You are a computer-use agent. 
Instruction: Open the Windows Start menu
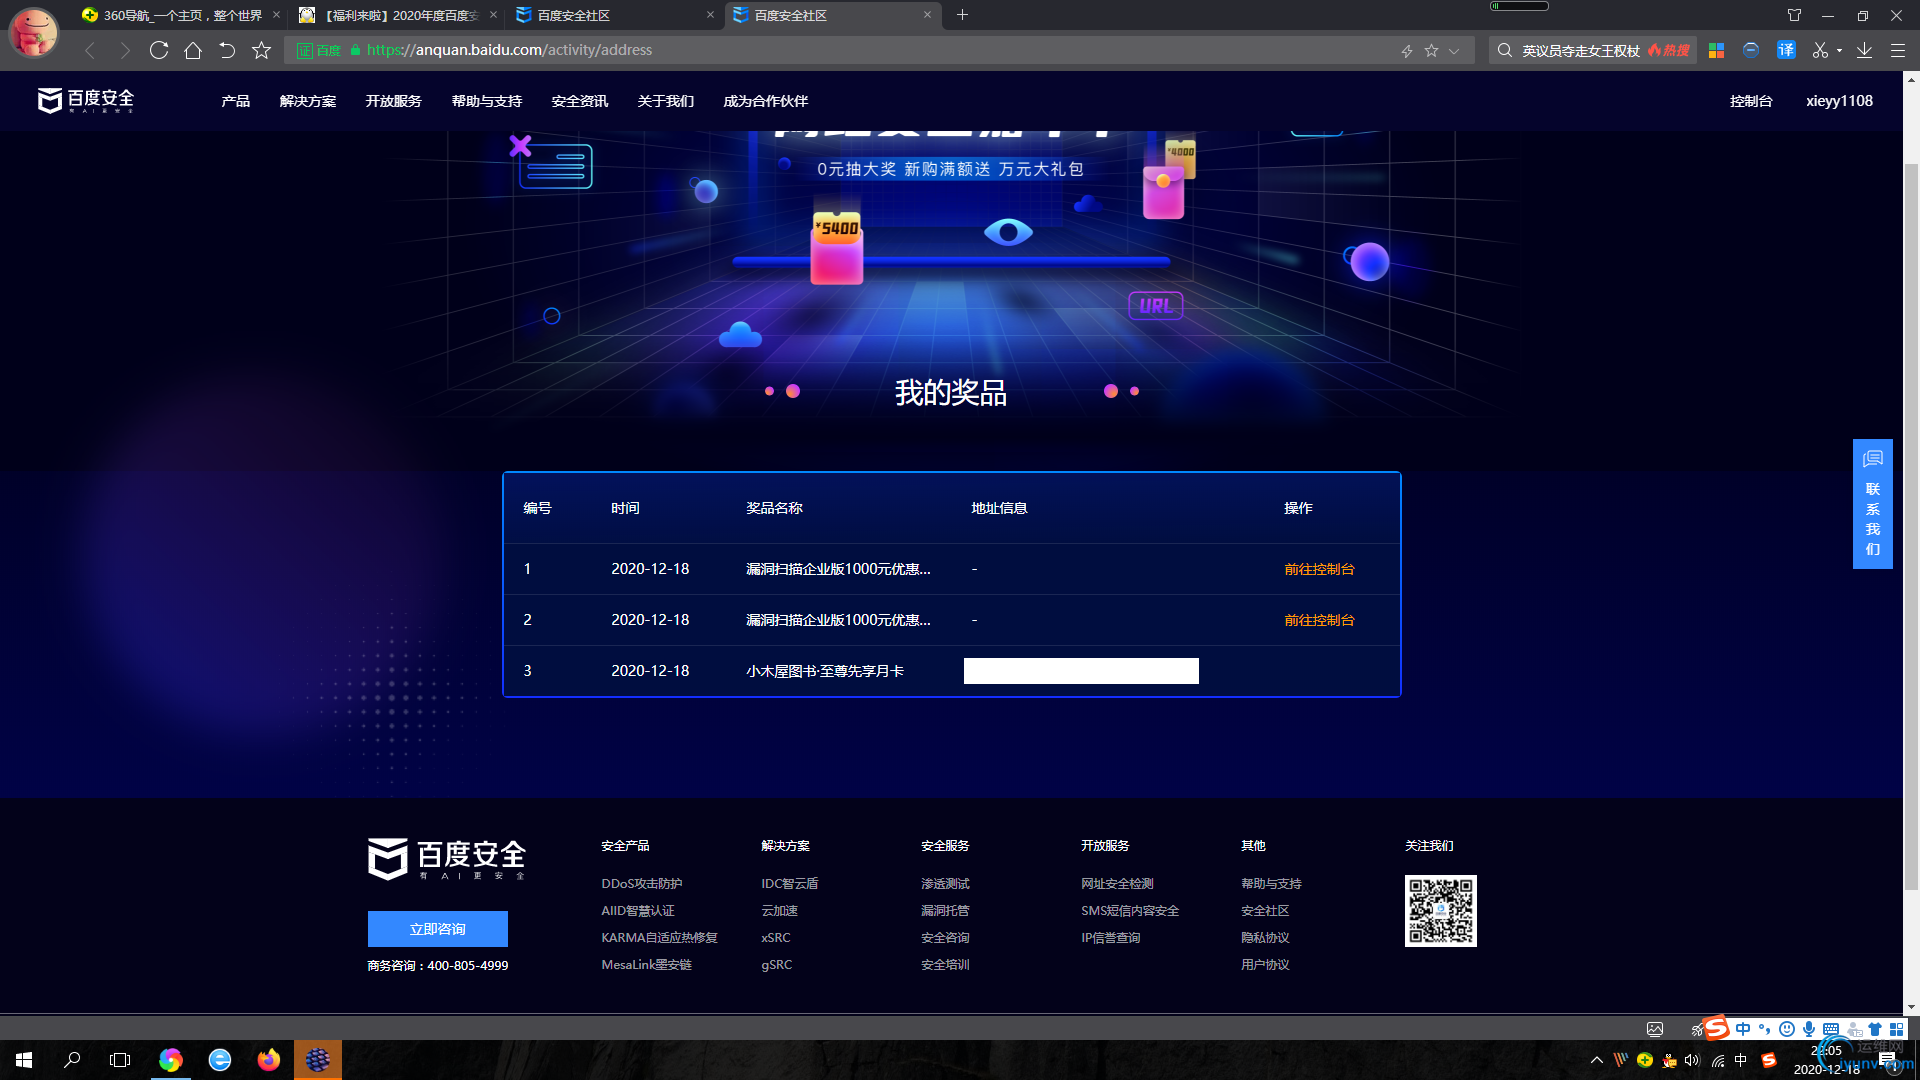click(x=24, y=1060)
